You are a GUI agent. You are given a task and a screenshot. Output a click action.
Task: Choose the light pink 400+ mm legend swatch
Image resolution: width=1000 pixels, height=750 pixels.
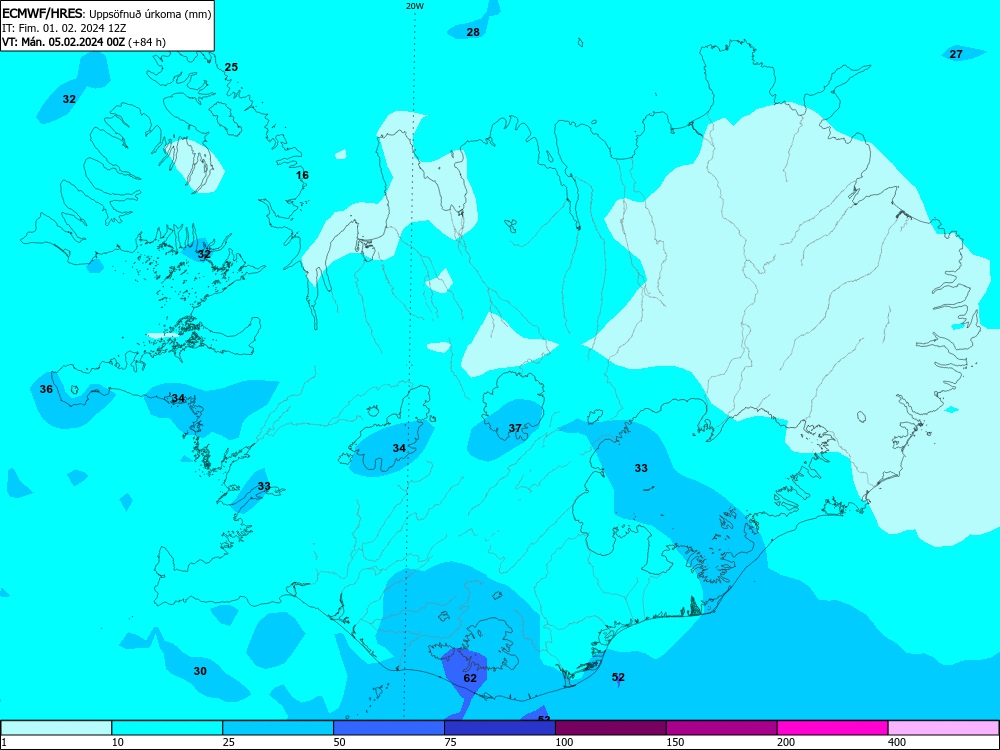click(x=944, y=728)
